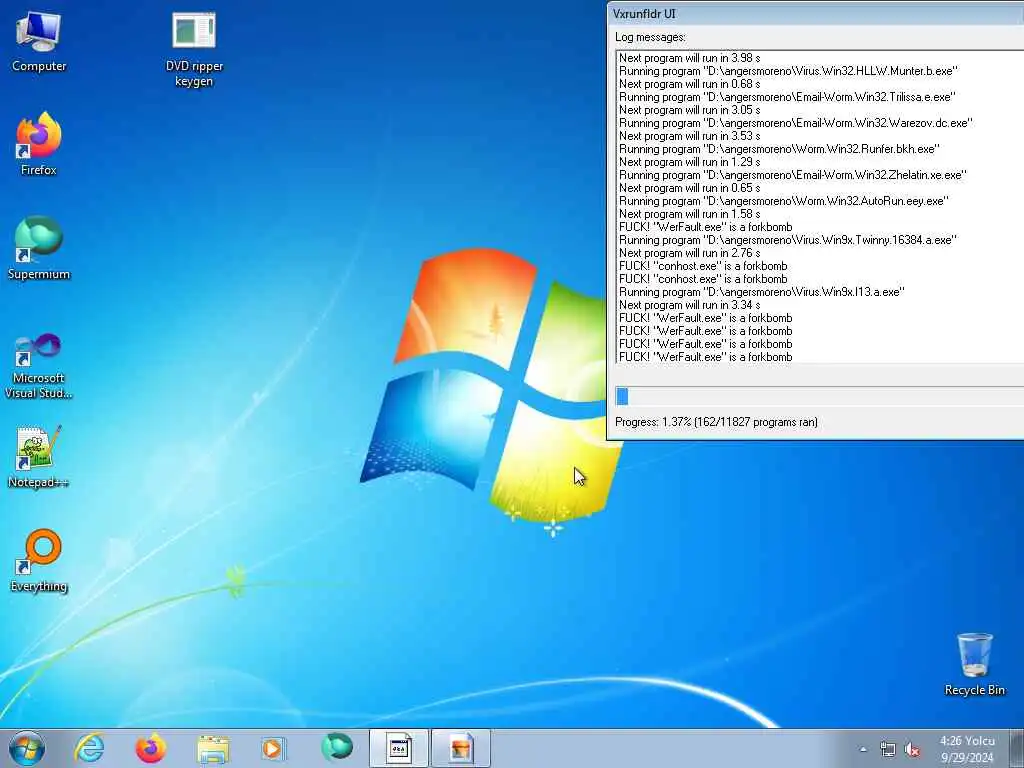Select the Notepad++ desktop shortcut
Image resolution: width=1024 pixels, height=768 pixels.
[x=39, y=456]
